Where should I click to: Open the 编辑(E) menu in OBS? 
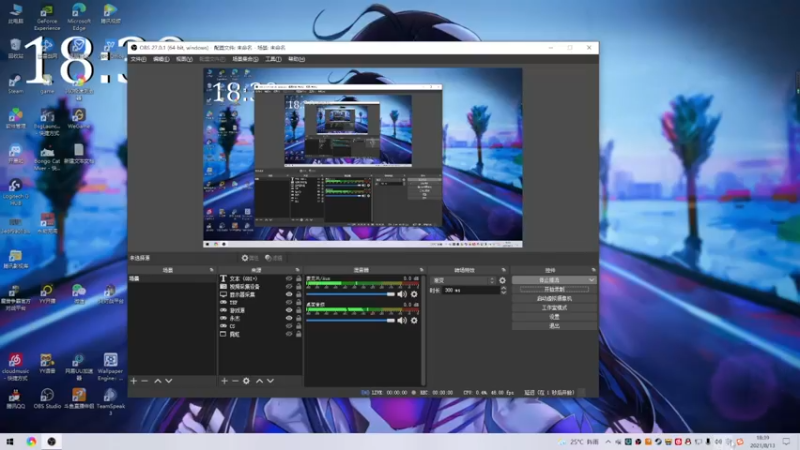tap(161, 59)
